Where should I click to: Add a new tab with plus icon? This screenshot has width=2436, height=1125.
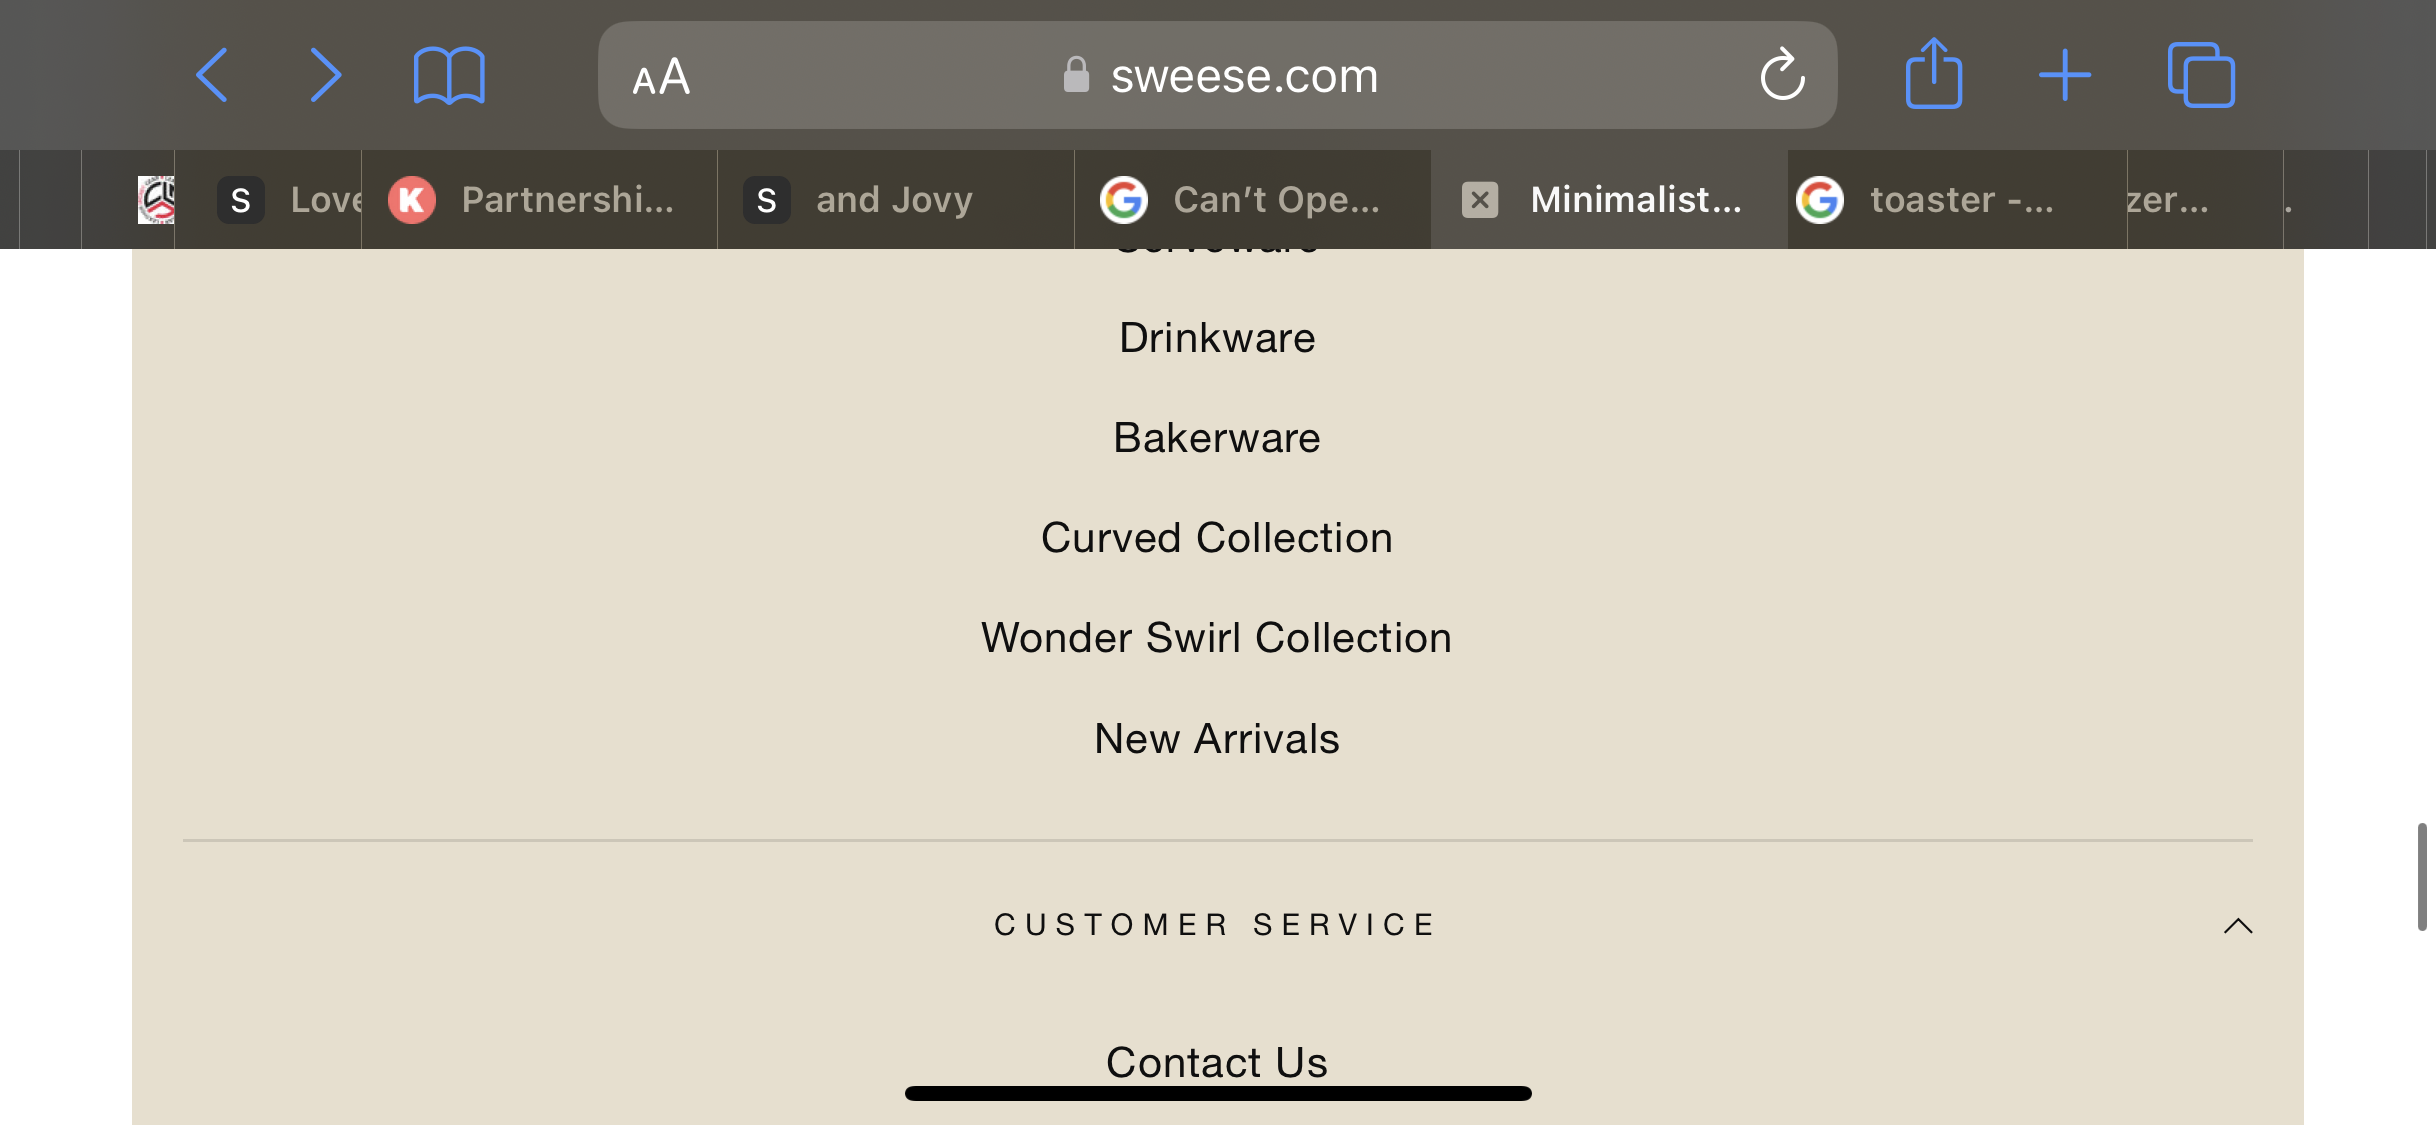[2065, 75]
